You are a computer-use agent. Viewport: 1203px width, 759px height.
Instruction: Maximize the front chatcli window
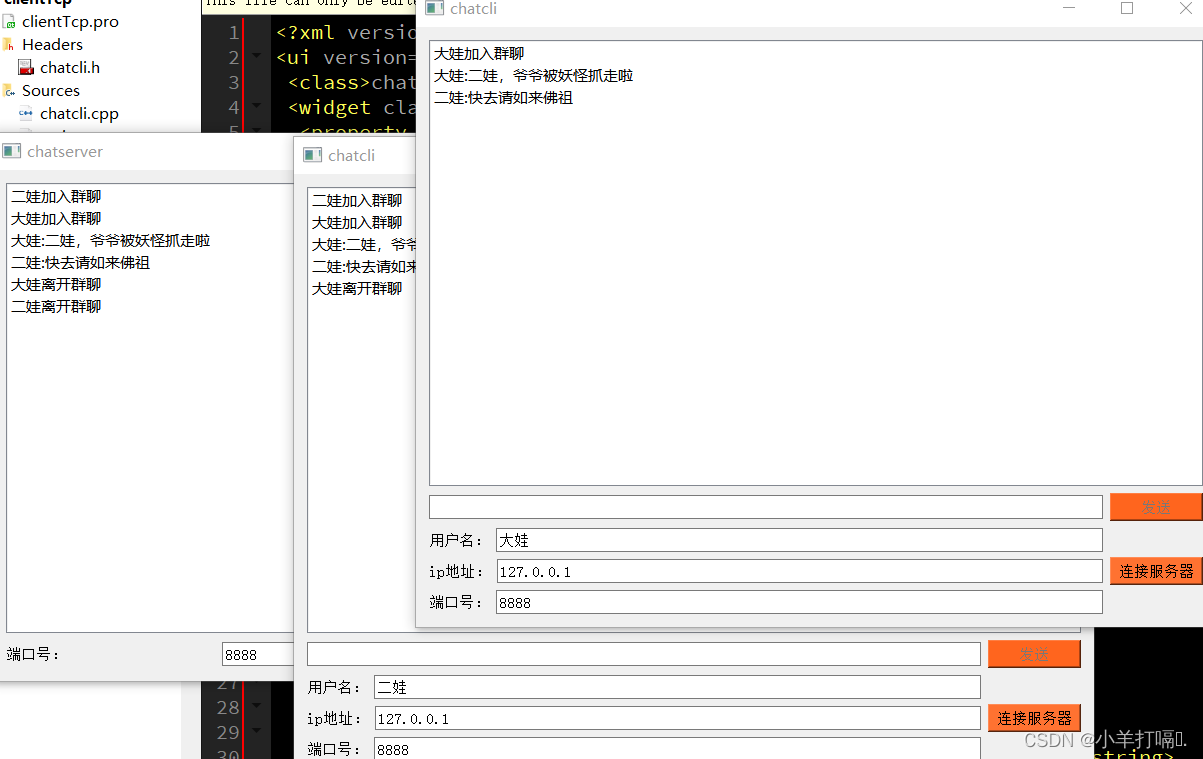click(1127, 8)
